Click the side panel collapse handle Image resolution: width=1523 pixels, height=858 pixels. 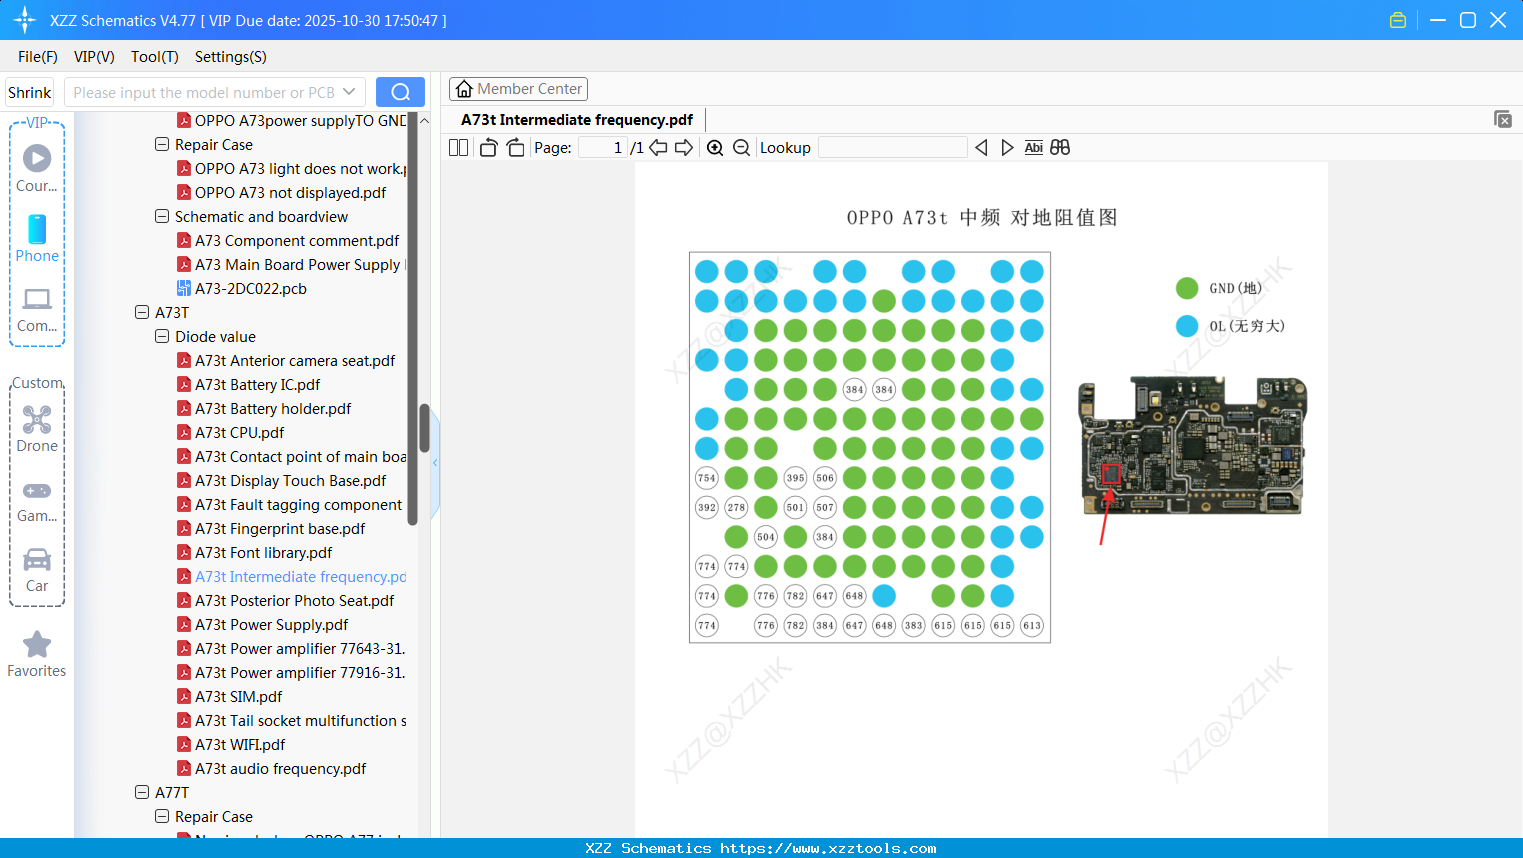click(x=435, y=463)
